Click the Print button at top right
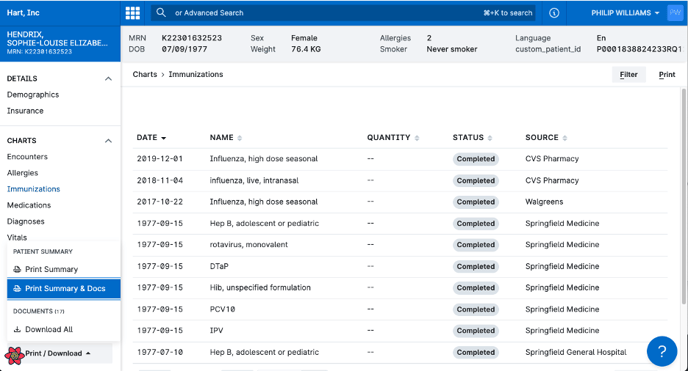Image resolution: width=688 pixels, height=371 pixels. (667, 75)
